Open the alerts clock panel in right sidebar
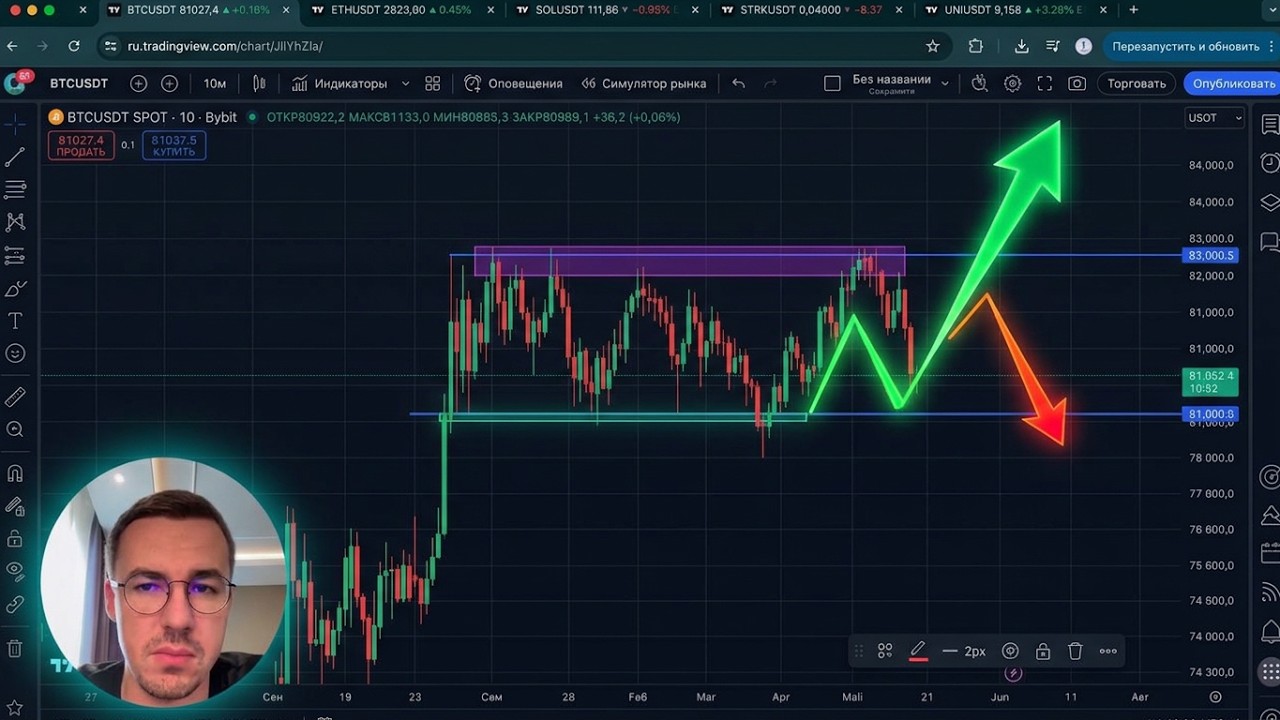The height and width of the screenshot is (720, 1280). (1269, 162)
